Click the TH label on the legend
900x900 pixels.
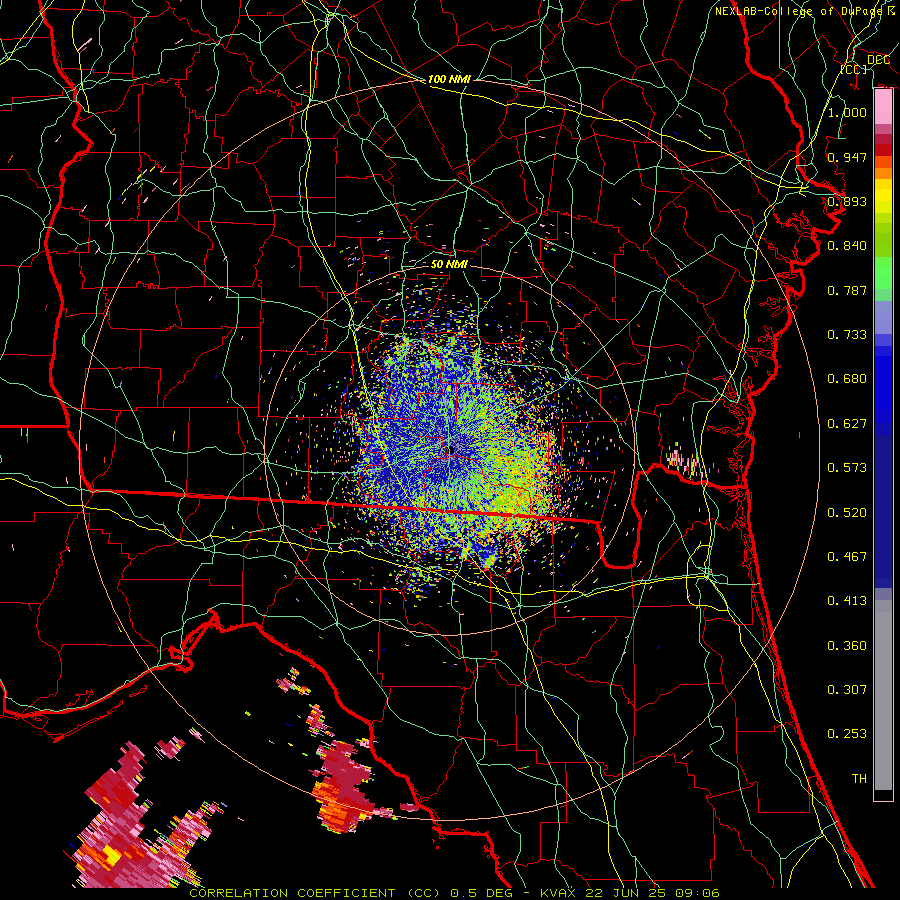(859, 779)
